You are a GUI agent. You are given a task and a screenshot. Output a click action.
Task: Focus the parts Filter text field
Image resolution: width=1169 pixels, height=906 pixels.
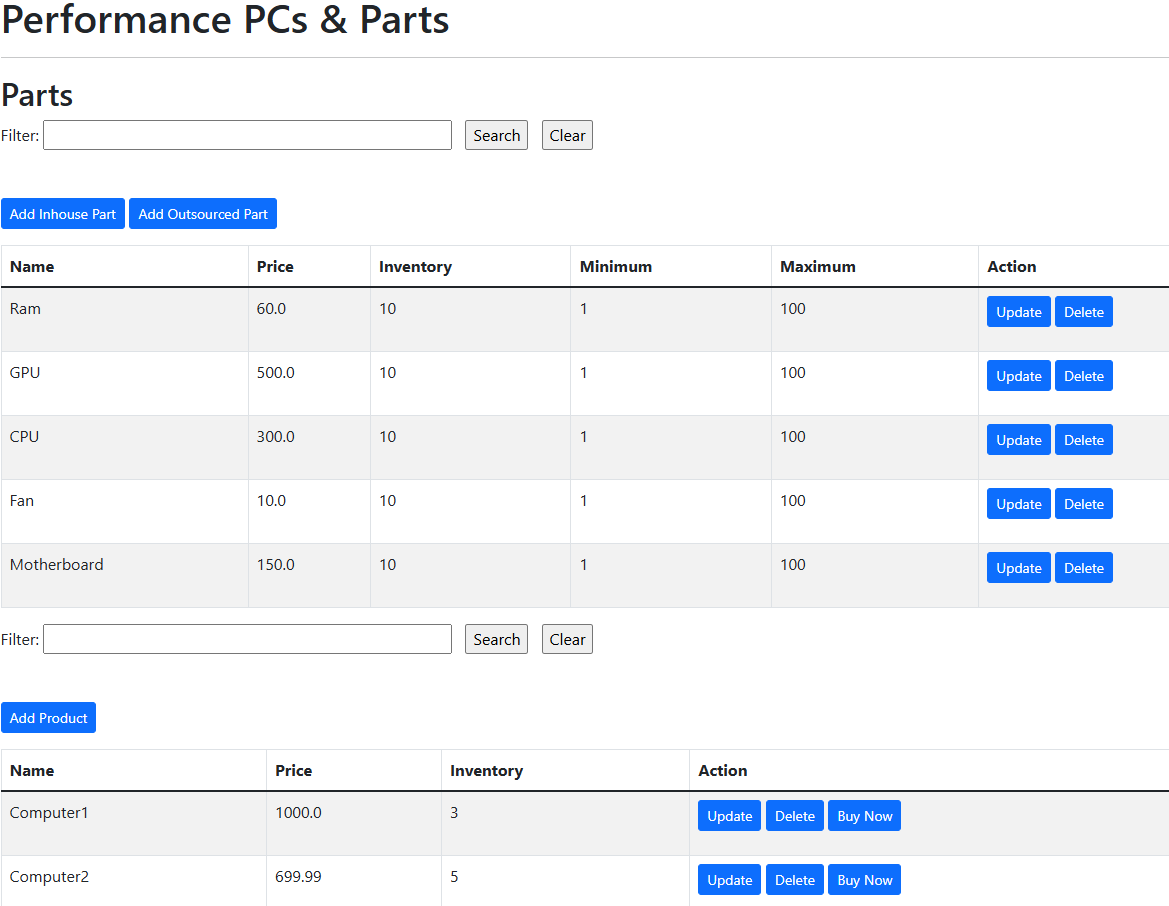coord(248,135)
